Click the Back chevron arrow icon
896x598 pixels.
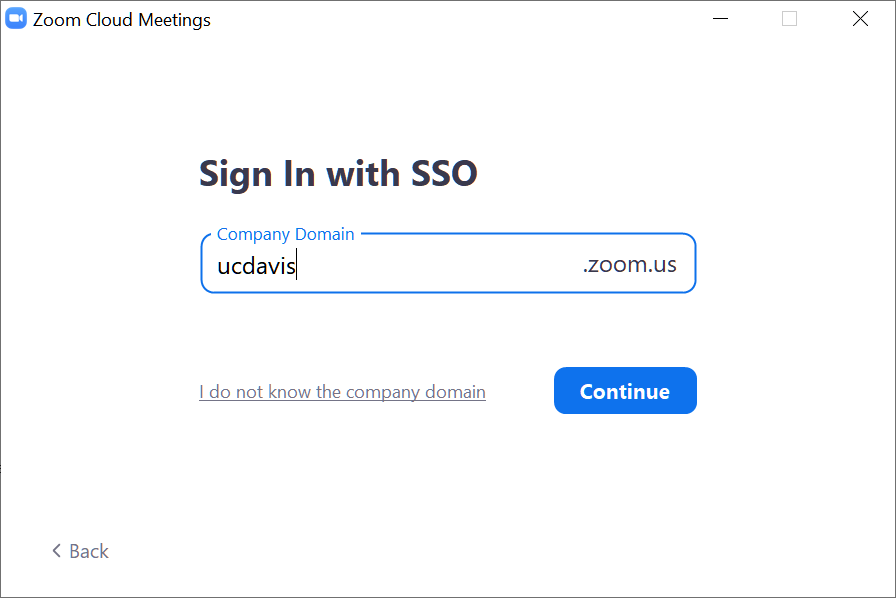click(57, 551)
